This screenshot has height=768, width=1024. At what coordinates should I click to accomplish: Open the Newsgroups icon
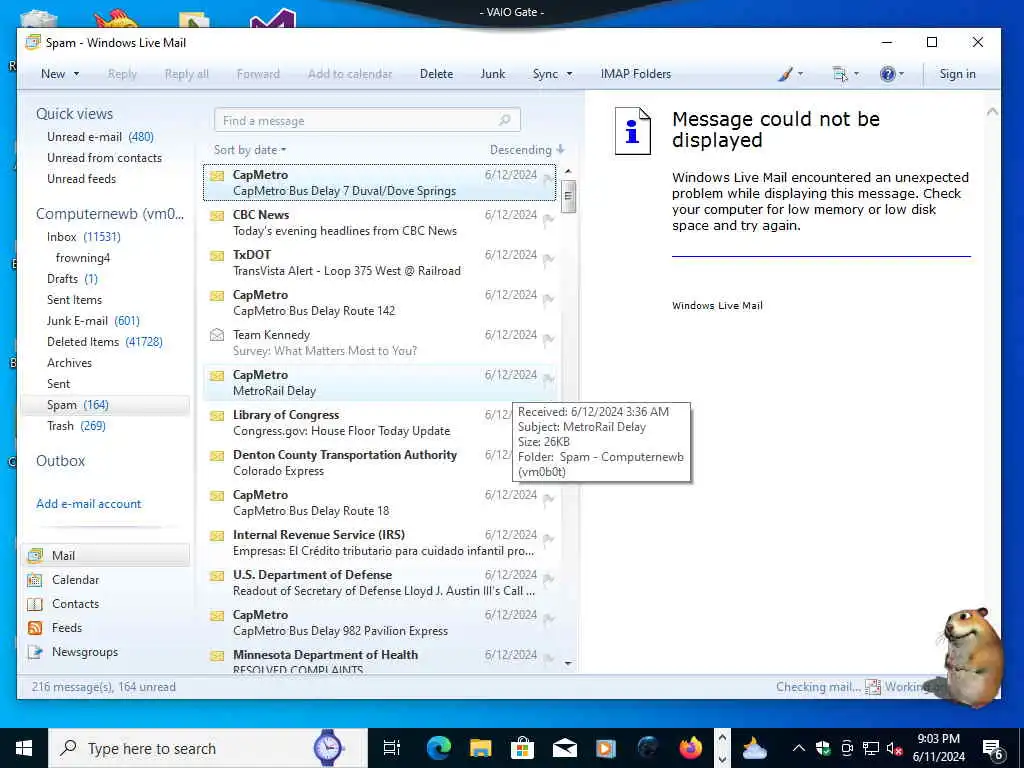click(x=35, y=652)
